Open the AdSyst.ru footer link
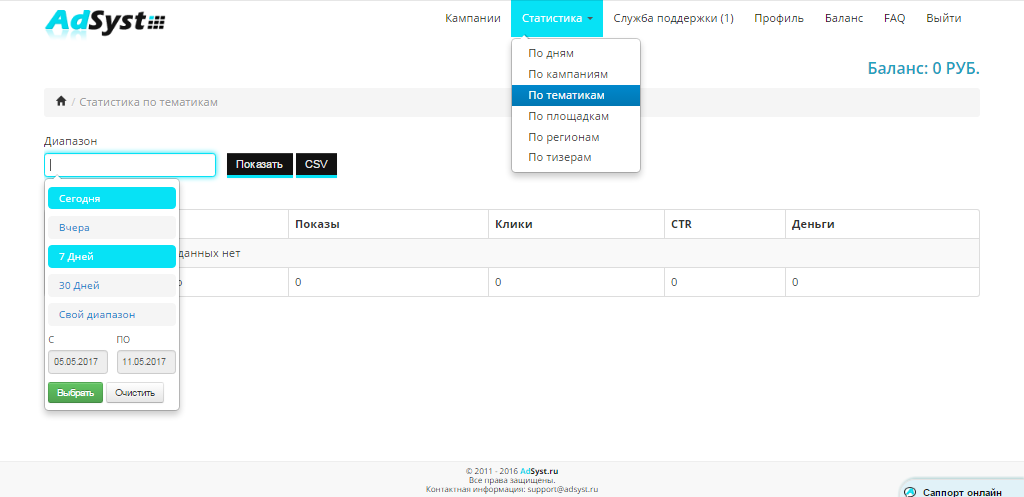 tap(539, 471)
